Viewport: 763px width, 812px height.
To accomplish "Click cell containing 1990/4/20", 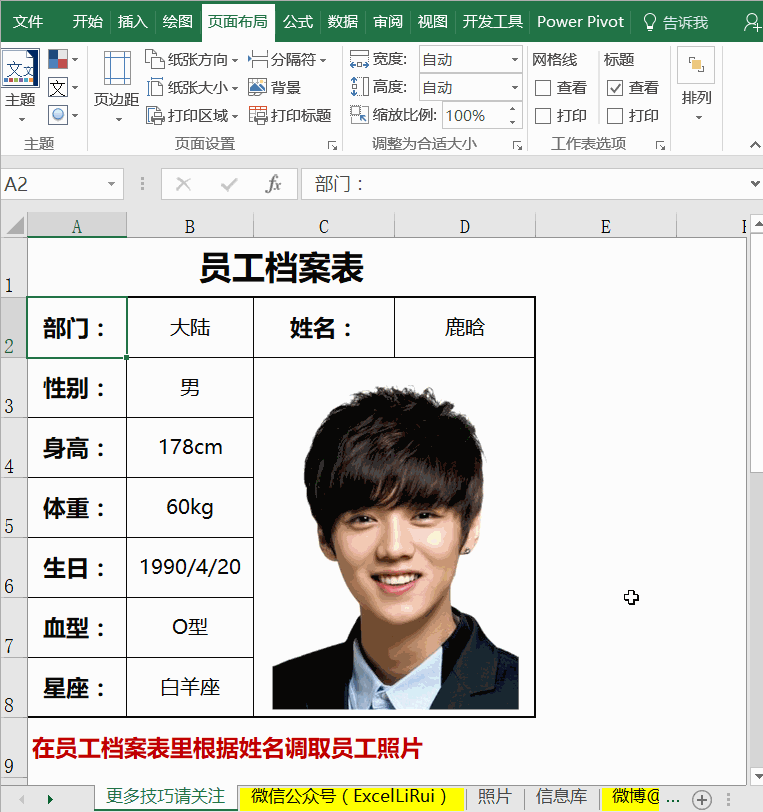I will [190, 568].
